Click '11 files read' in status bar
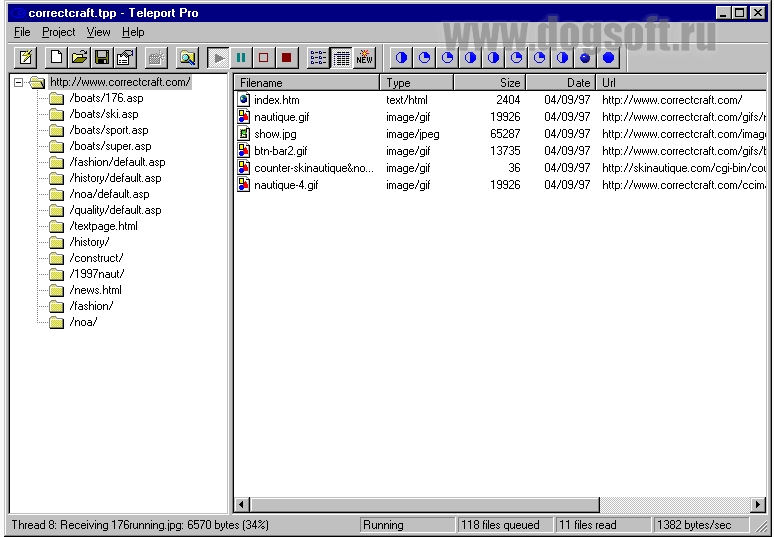The width and height of the screenshot is (774, 537). pyautogui.click(x=602, y=525)
